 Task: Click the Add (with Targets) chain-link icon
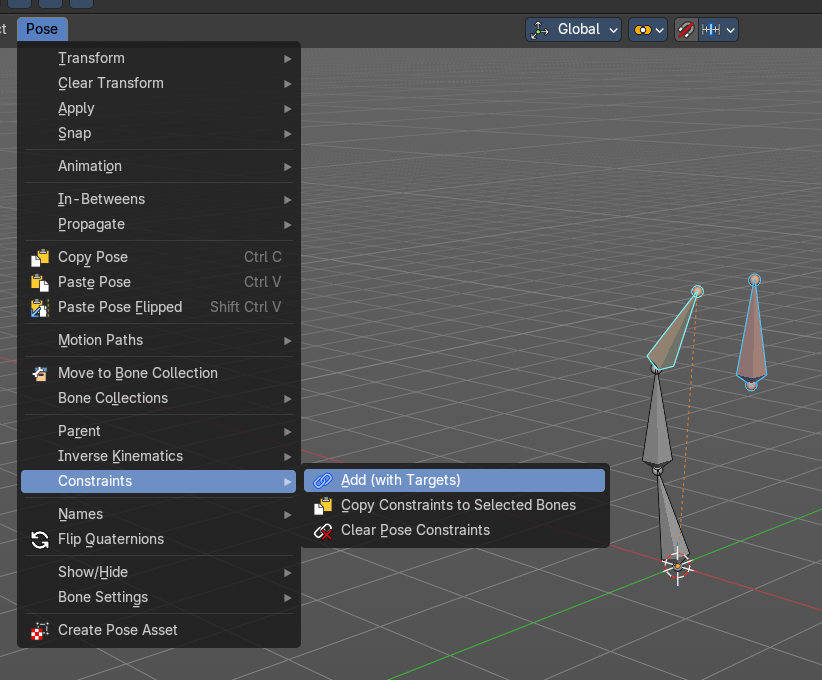(x=323, y=480)
